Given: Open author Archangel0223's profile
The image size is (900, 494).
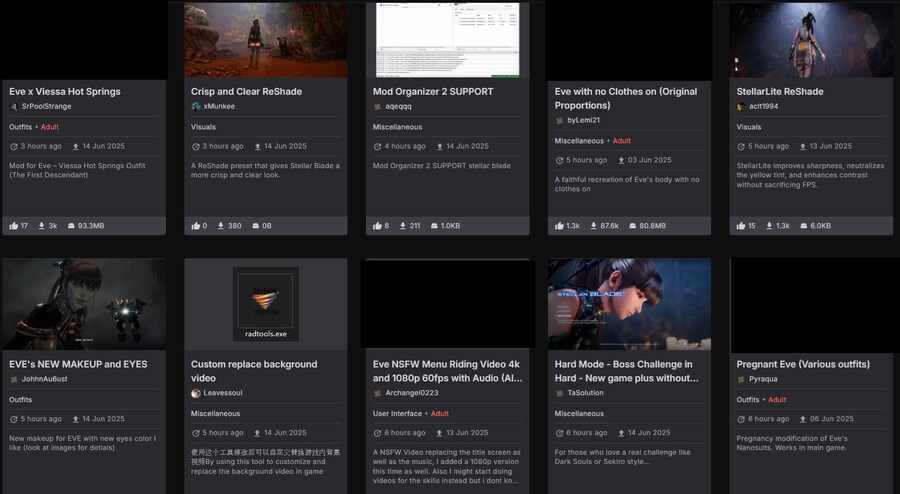Looking at the screenshot, I should tap(412, 393).
